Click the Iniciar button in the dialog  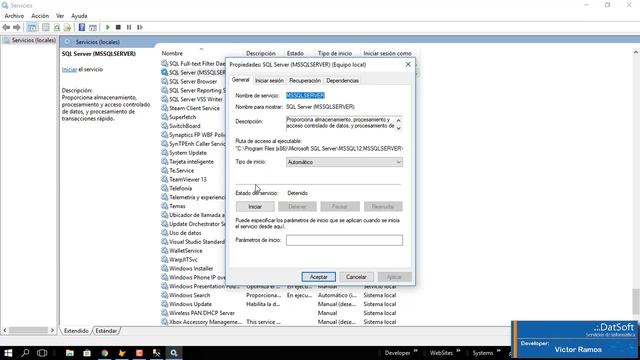point(255,207)
